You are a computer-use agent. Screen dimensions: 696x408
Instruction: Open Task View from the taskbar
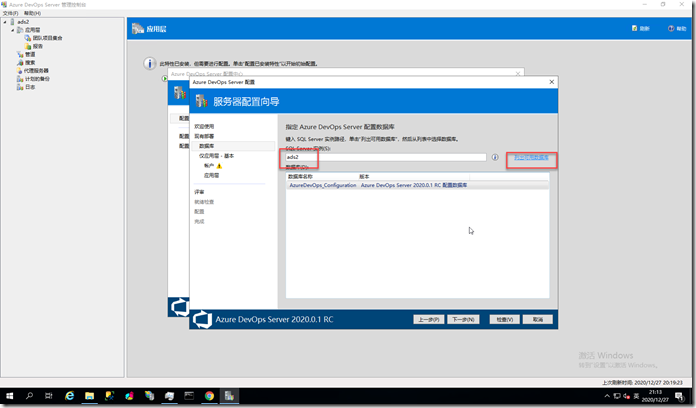(x=49, y=396)
